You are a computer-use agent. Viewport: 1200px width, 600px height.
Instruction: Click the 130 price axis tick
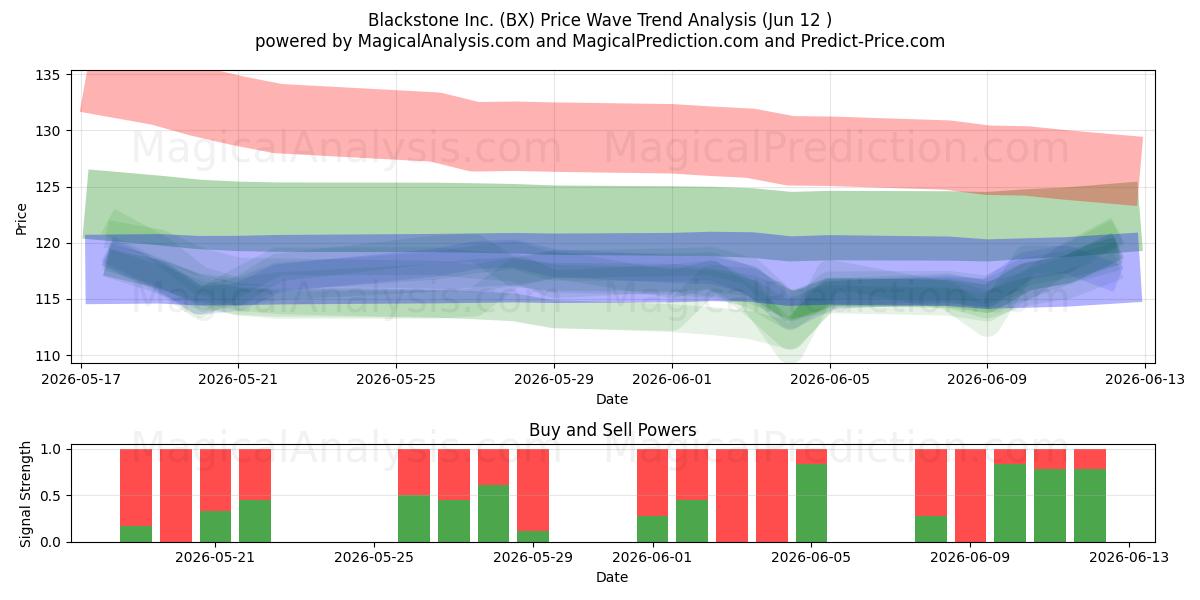49,131
